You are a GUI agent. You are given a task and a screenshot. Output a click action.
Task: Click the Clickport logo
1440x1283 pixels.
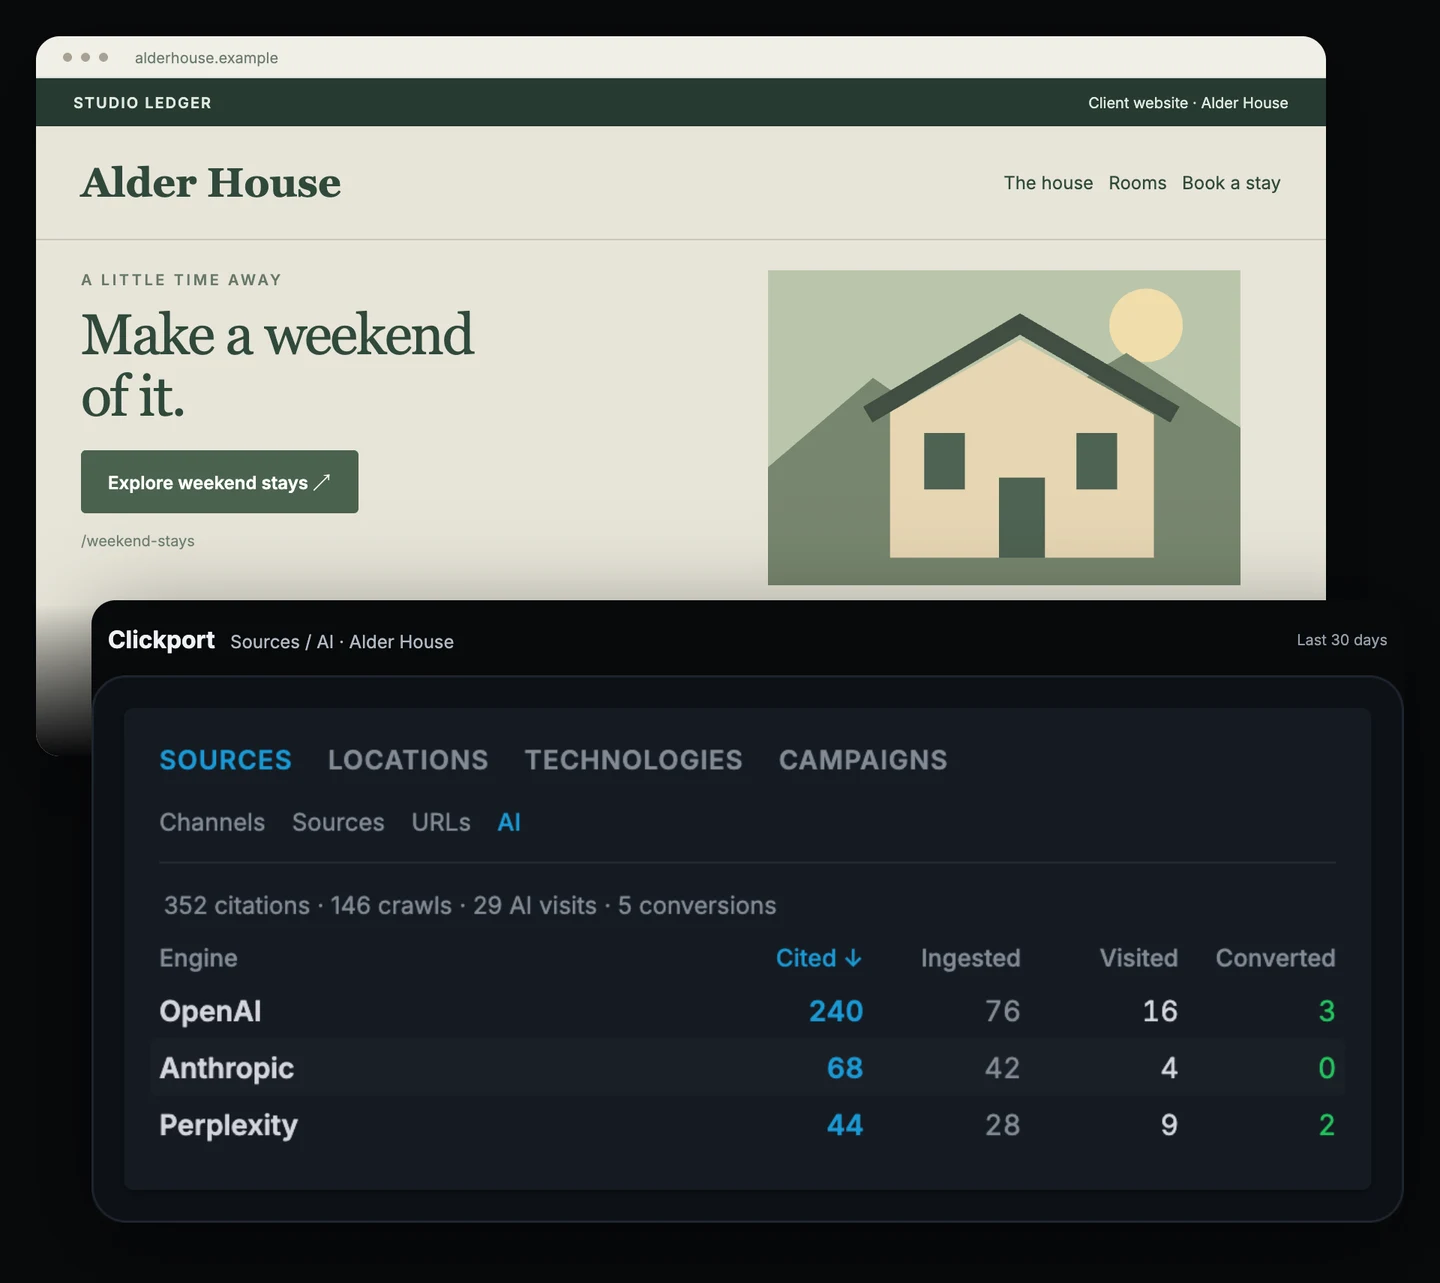pyautogui.click(x=161, y=640)
